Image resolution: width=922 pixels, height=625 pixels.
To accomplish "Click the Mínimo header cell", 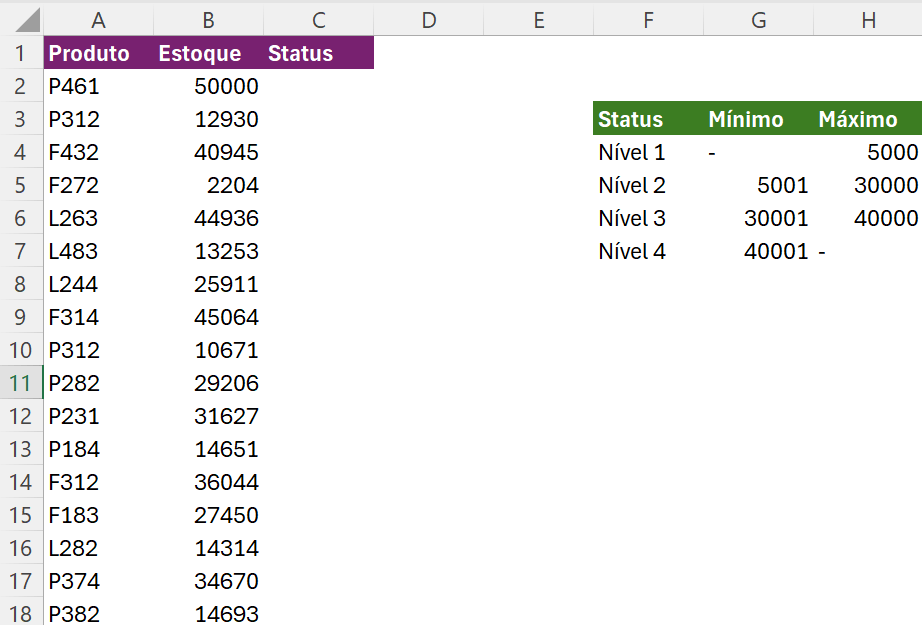I will click(x=759, y=119).
